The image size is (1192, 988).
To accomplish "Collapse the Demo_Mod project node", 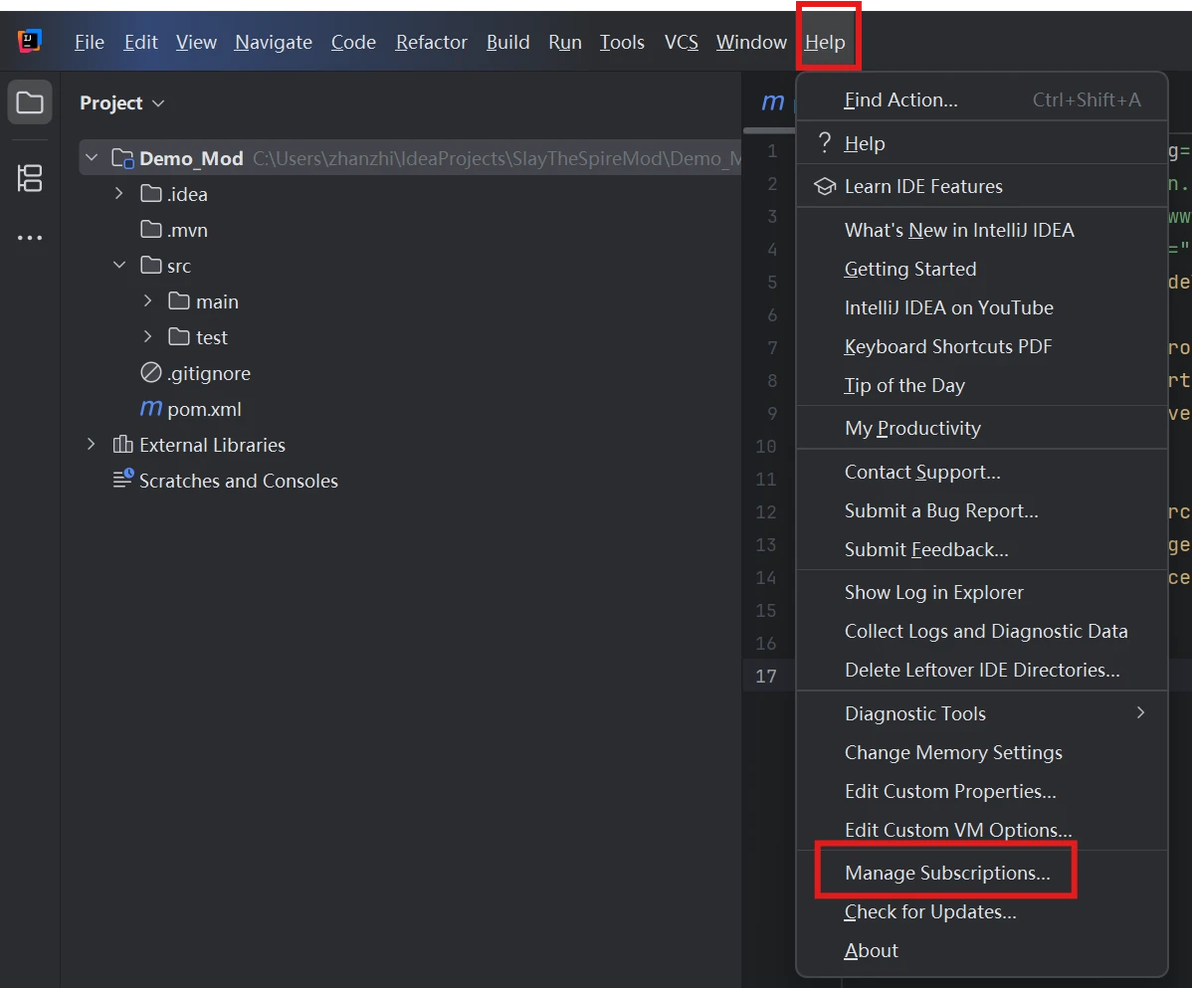I will click(92, 157).
